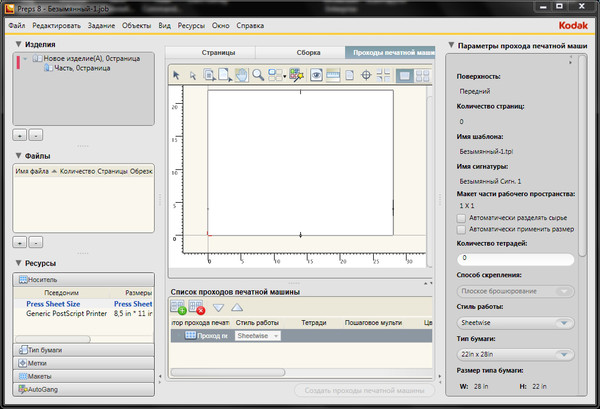Enable 'Автоматически разделять сырье' checkbox
Viewport: 600px width, 409px height.
coord(460,217)
